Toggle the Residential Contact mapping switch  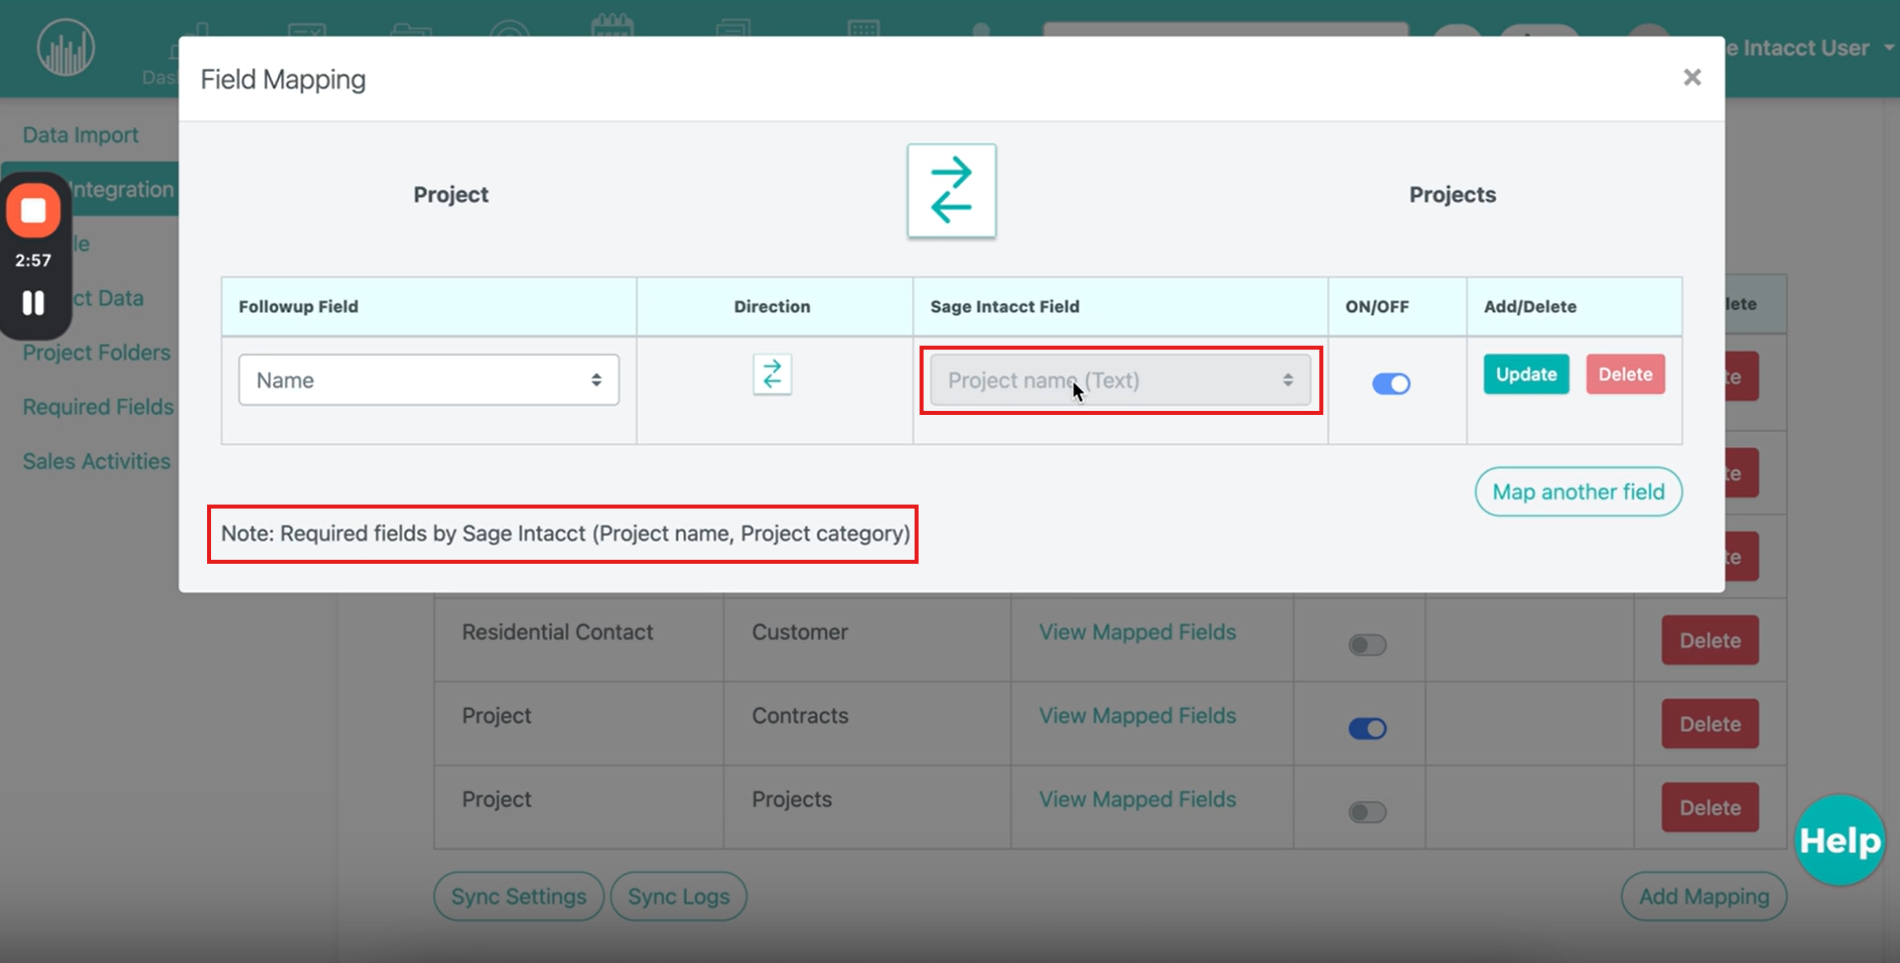(1367, 645)
